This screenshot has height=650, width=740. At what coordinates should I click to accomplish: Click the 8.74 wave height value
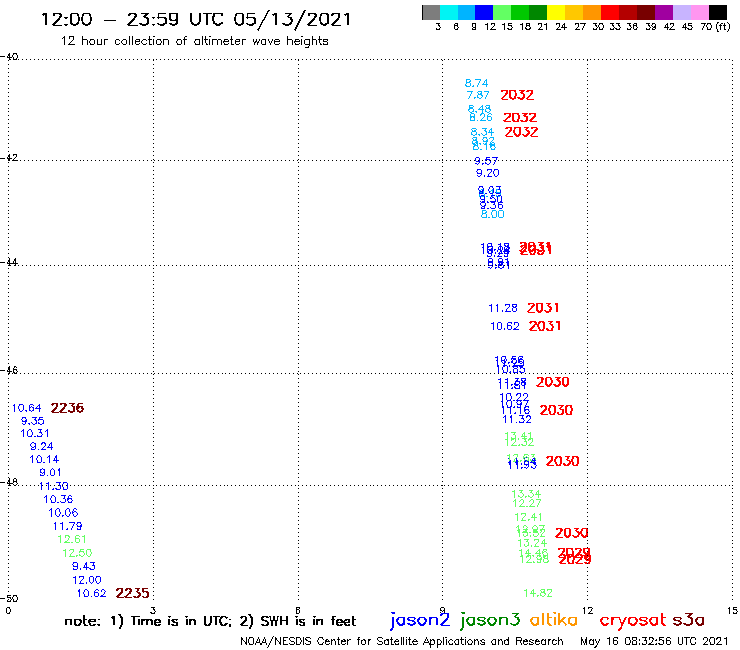pos(476,83)
